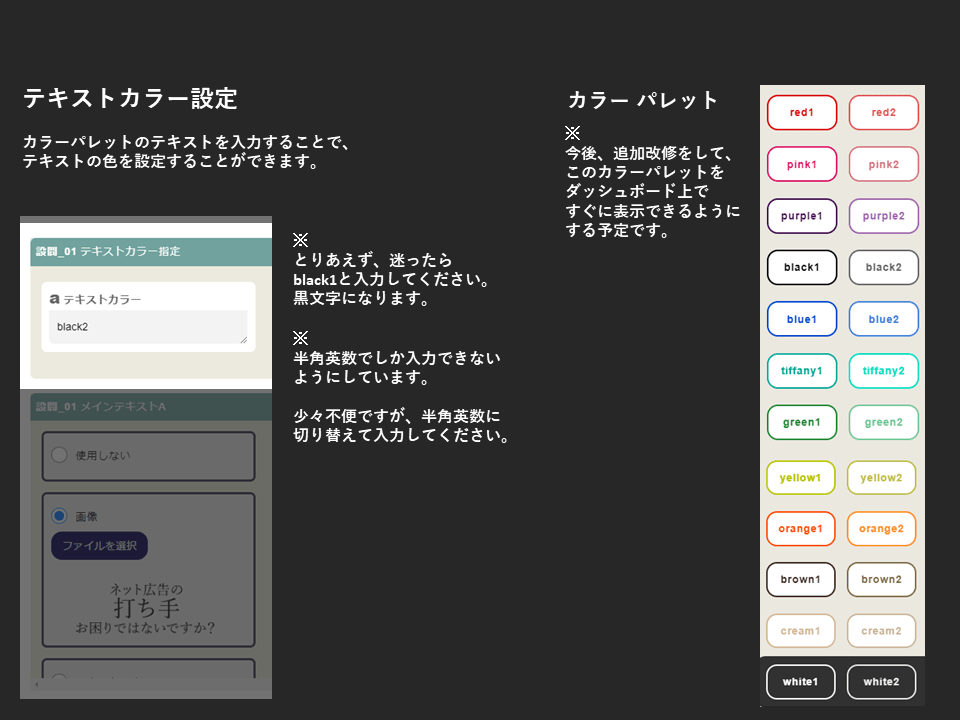The height and width of the screenshot is (720, 960).
Task: Click the ネット広告の打ち手 preview image
Action: pos(146,608)
